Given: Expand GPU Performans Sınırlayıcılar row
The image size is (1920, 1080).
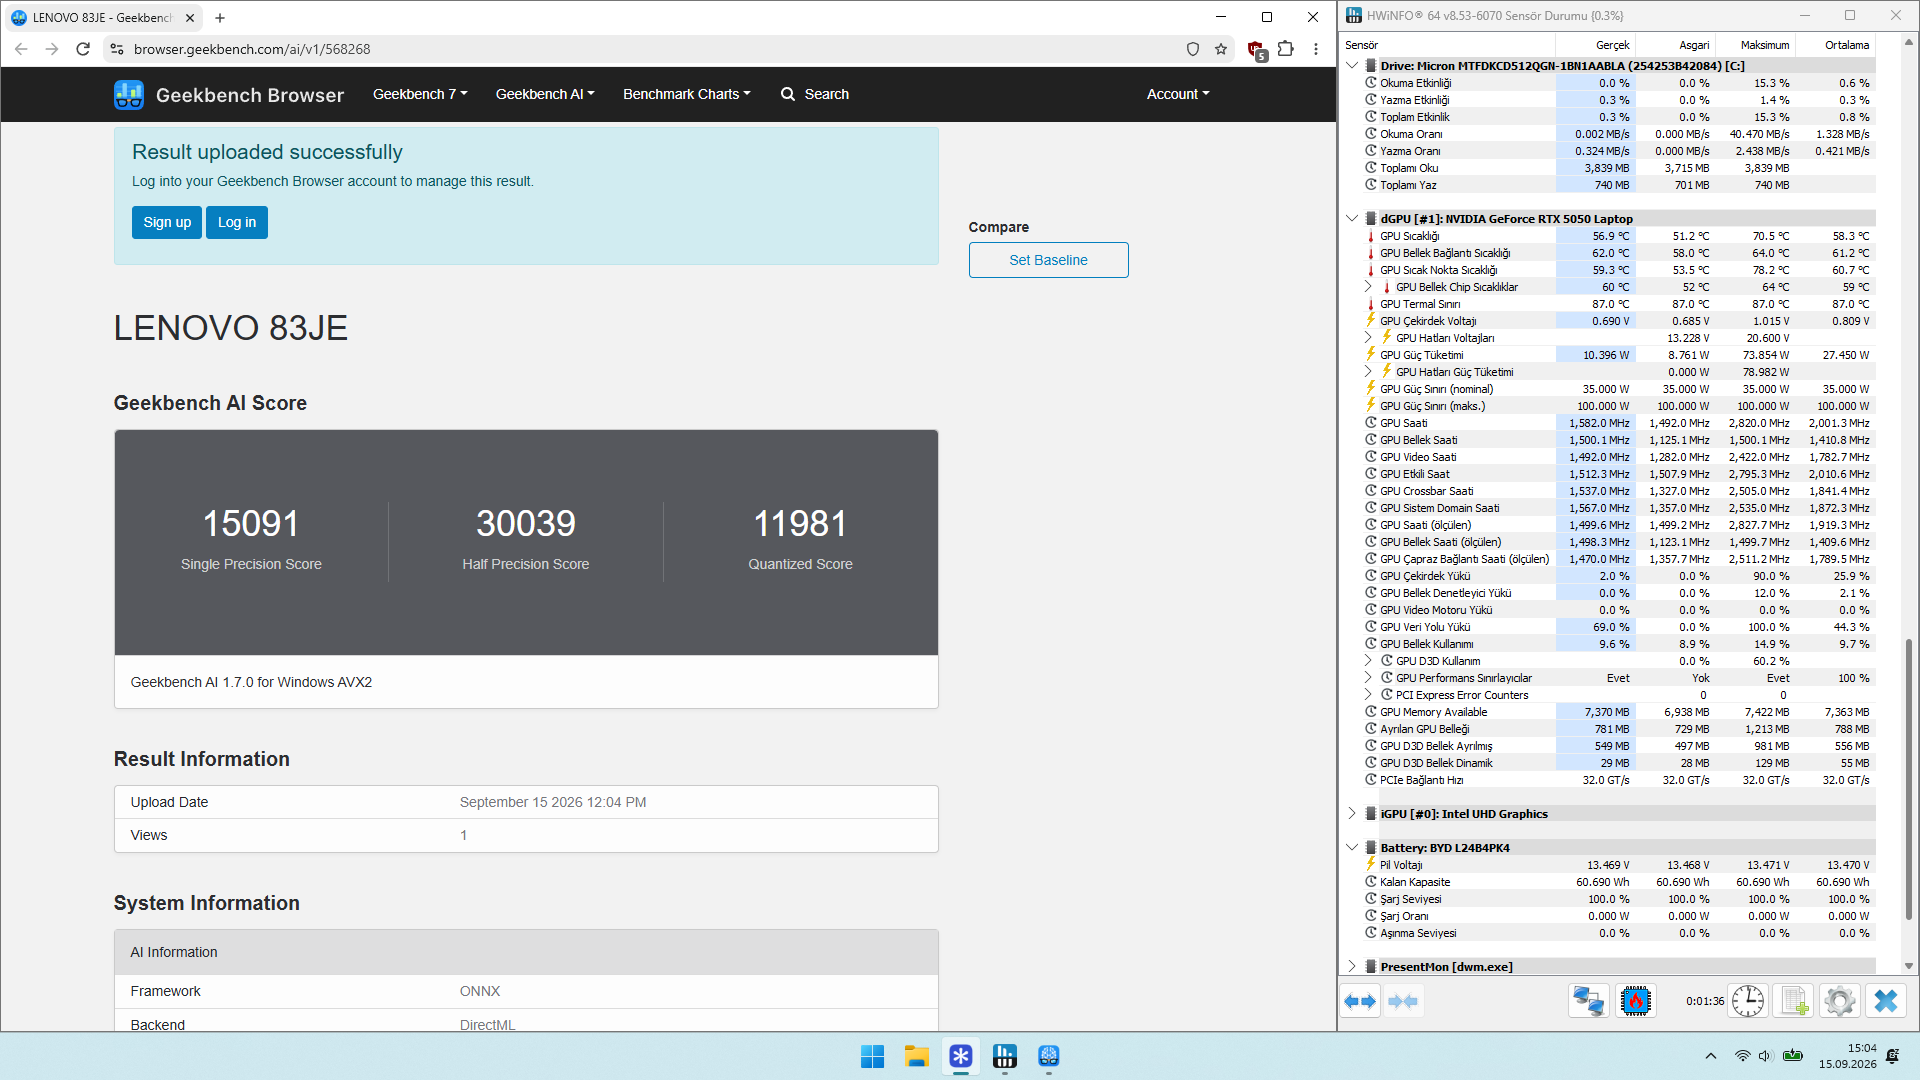Looking at the screenshot, I should click(1369, 678).
